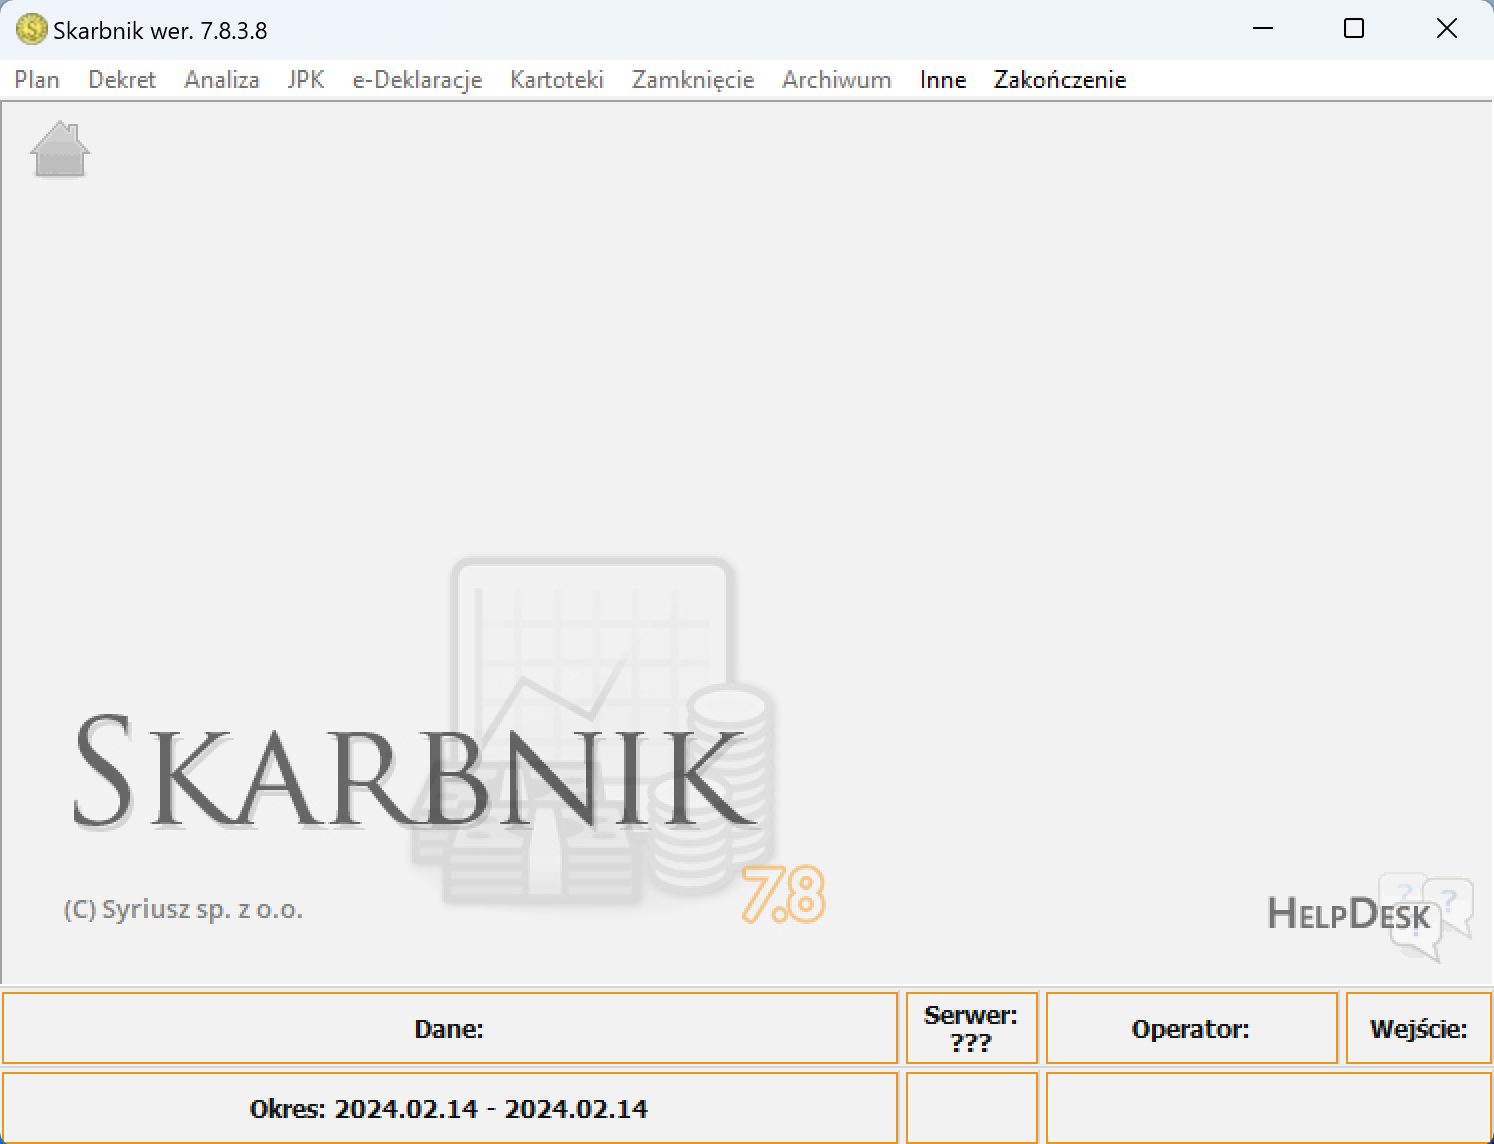1494x1144 pixels.
Task: Open the Plan menu
Action: click(x=37, y=80)
